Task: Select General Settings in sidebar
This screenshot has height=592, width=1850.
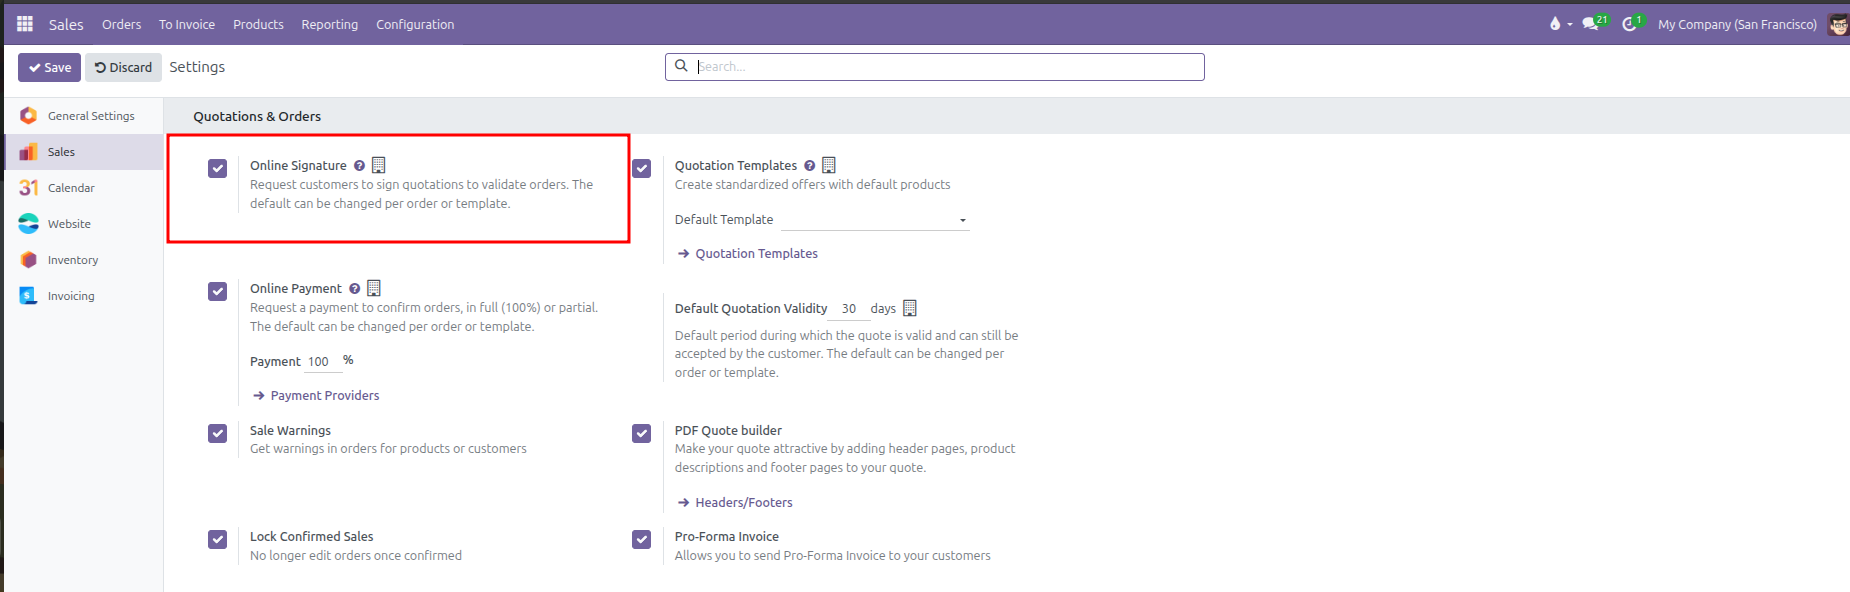Action: pyautogui.click(x=91, y=116)
